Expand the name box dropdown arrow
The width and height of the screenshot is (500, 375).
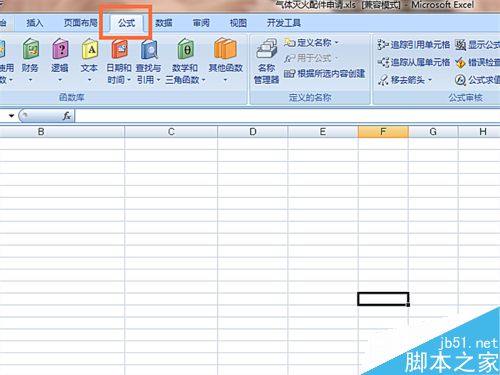coord(12,116)
